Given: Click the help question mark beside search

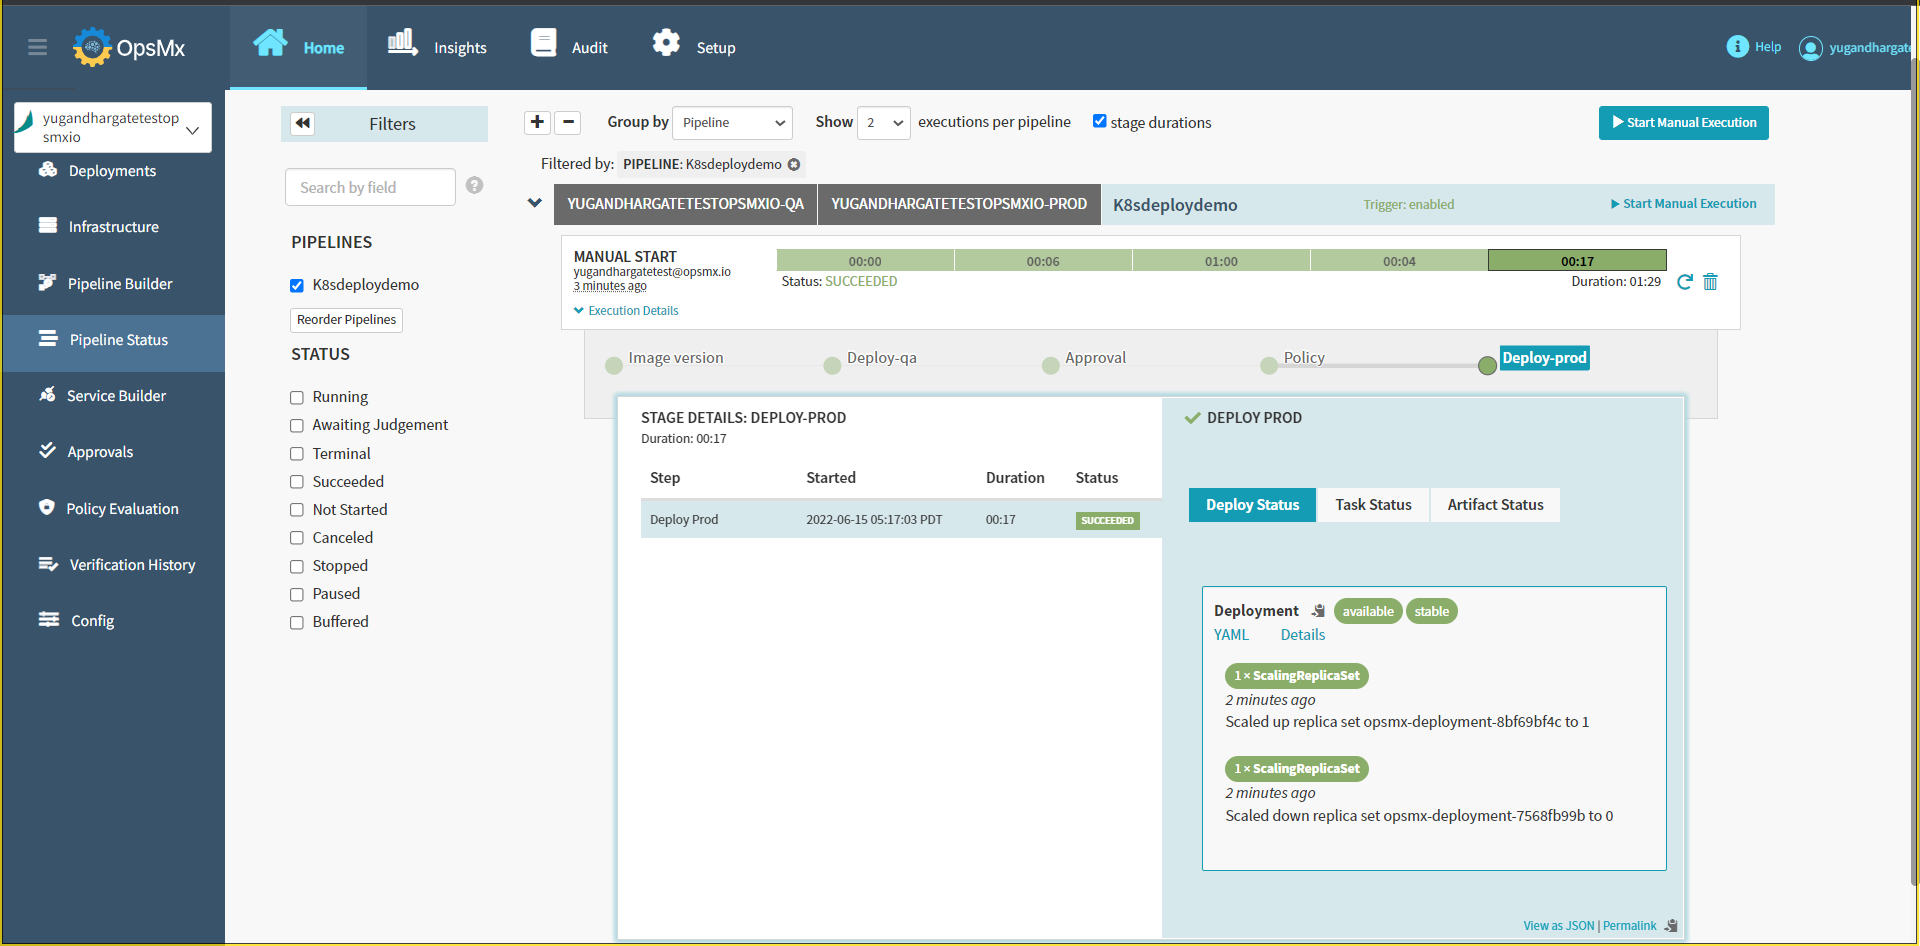Looking at the screenshot, I should point(475,186).
